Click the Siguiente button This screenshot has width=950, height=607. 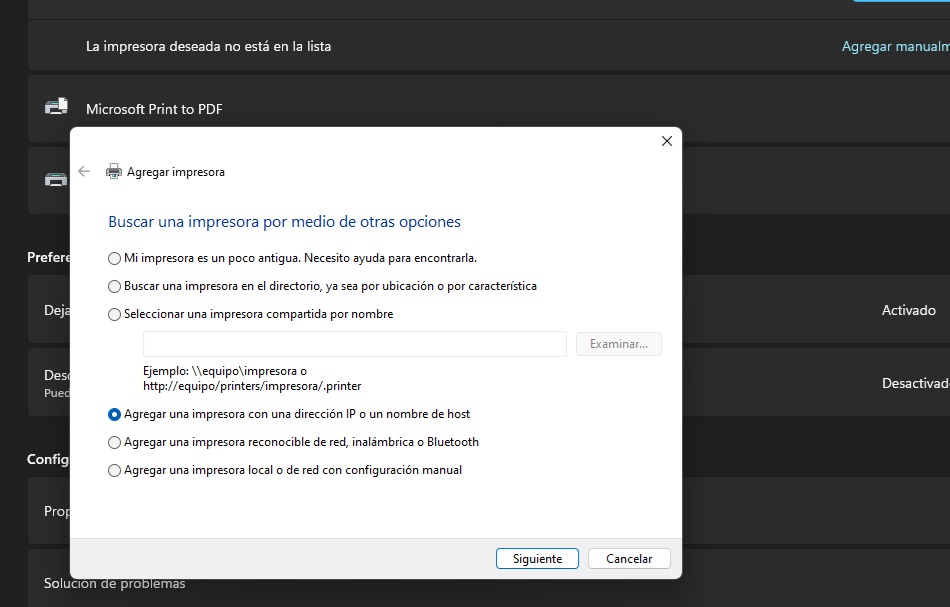pos(537,559)
